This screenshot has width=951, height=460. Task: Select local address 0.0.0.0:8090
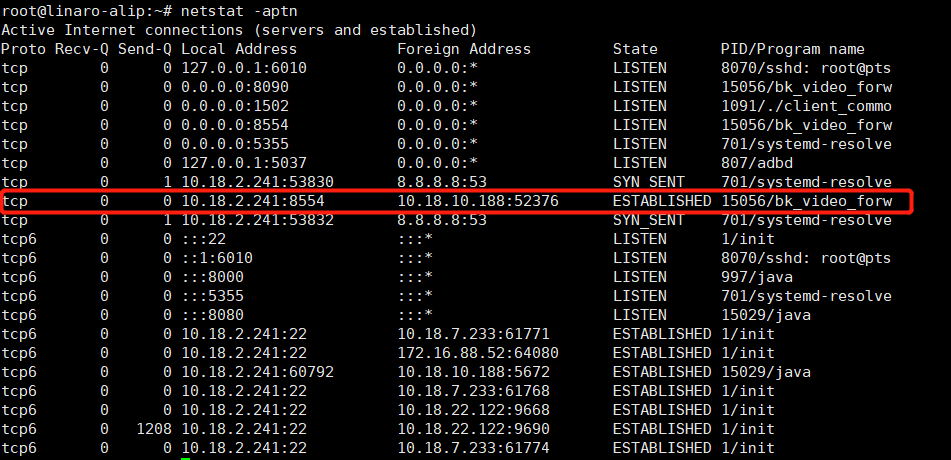point(235,87)
